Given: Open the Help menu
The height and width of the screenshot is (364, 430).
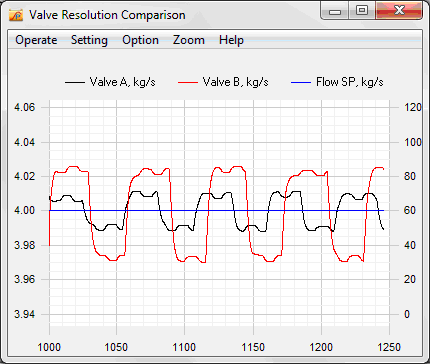Looking at the screenshot, I should (x=231, y=40).
